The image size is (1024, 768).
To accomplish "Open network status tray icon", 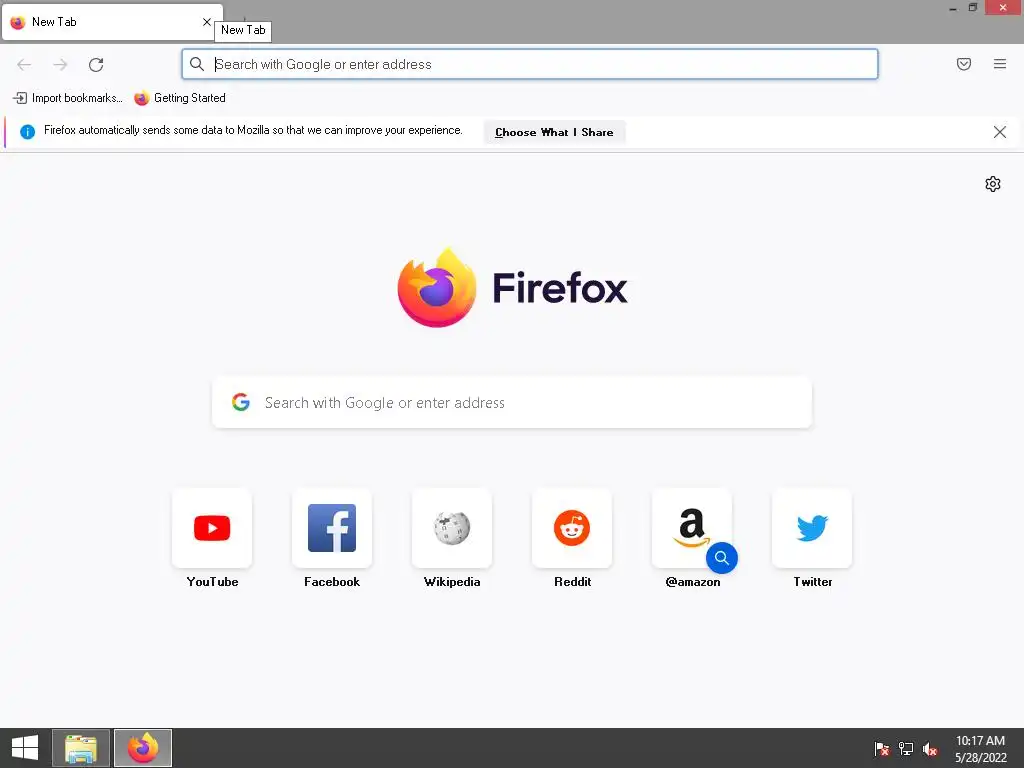I will 906,749.
